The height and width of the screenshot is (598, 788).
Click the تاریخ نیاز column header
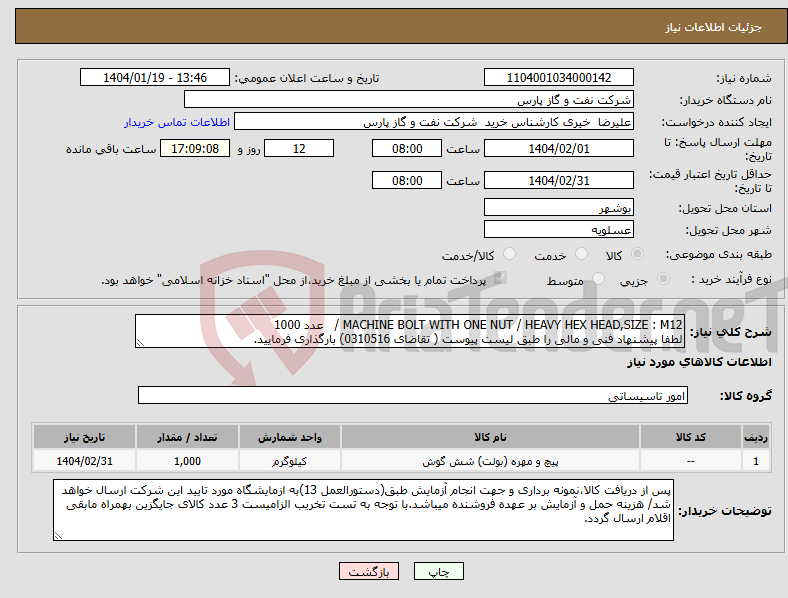click(84, 437)
